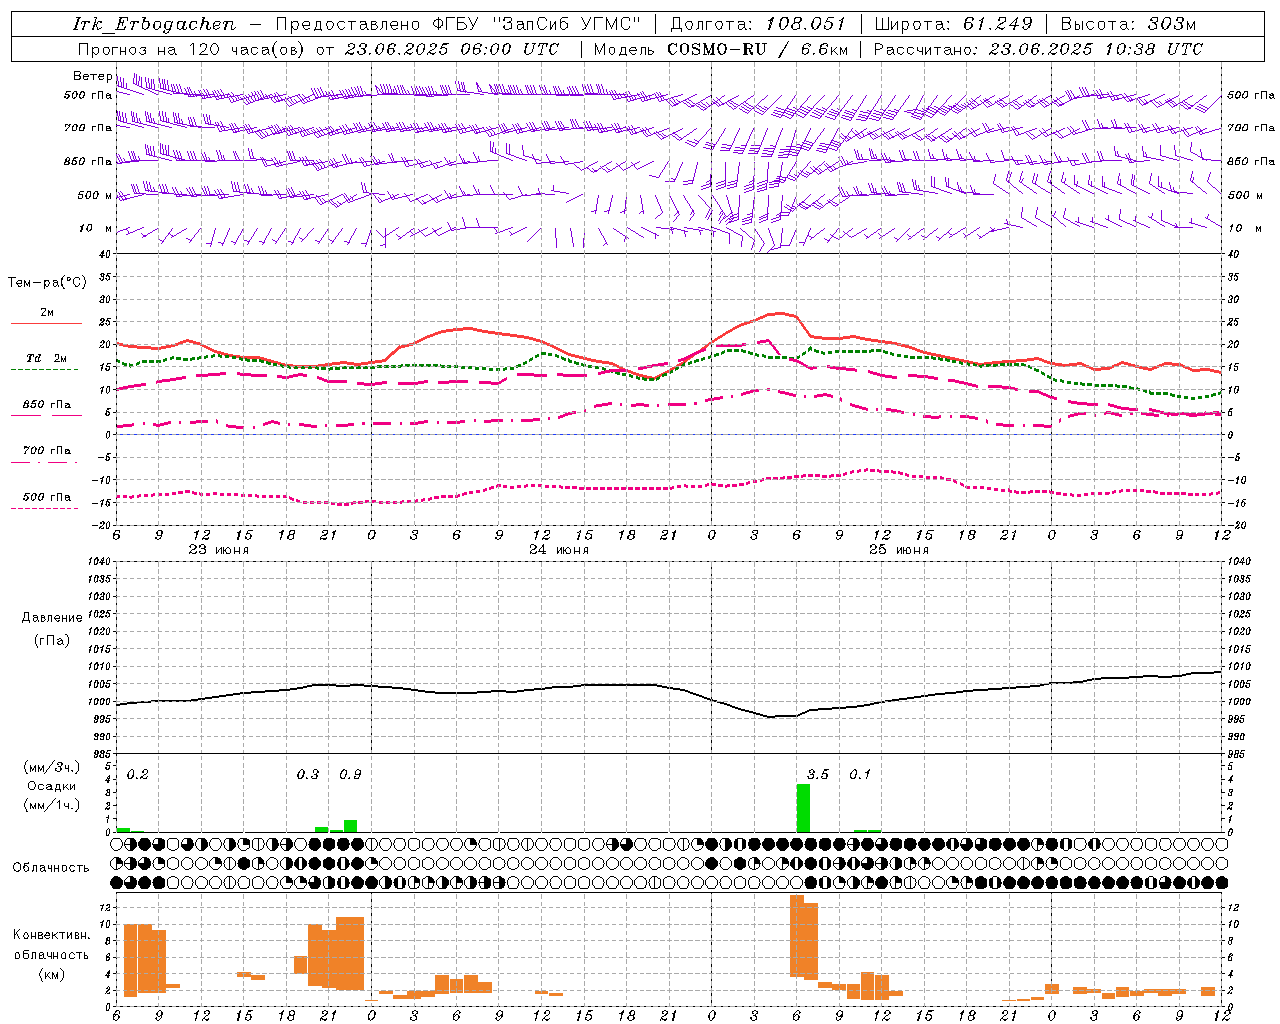This screenshot has width=1280, height=1024.
Task: Click the Долгота: 108.051 value
Action: (757, 24)
